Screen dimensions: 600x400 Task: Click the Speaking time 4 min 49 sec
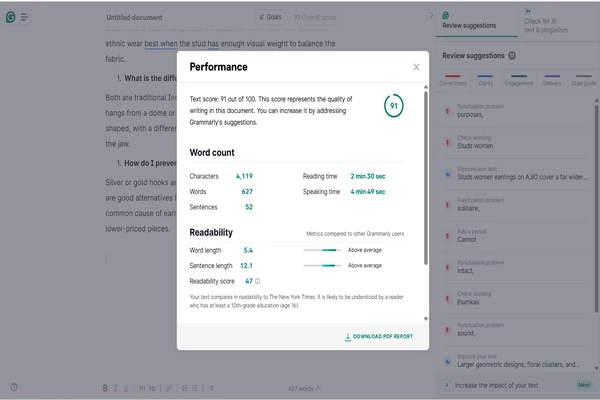(x=368, y=191)
